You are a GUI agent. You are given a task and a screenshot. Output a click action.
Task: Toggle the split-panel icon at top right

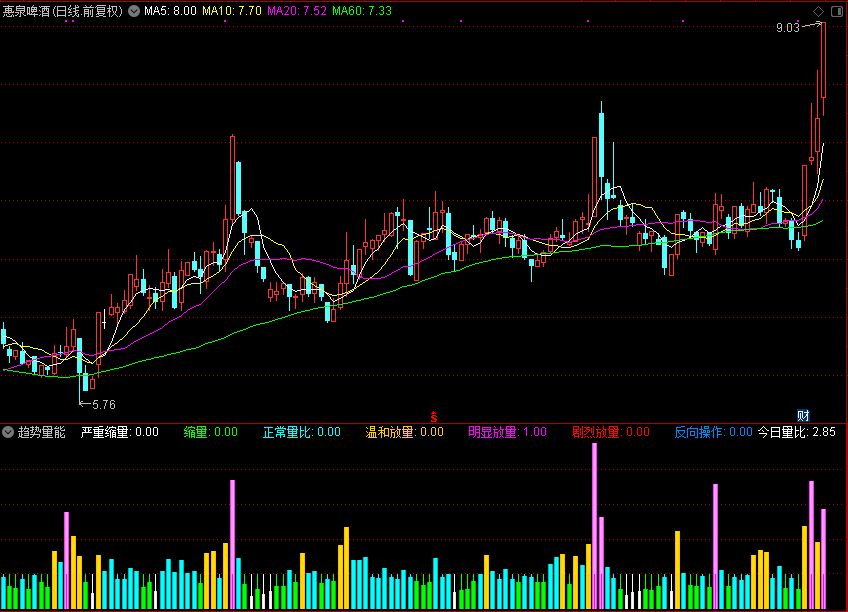837,11
